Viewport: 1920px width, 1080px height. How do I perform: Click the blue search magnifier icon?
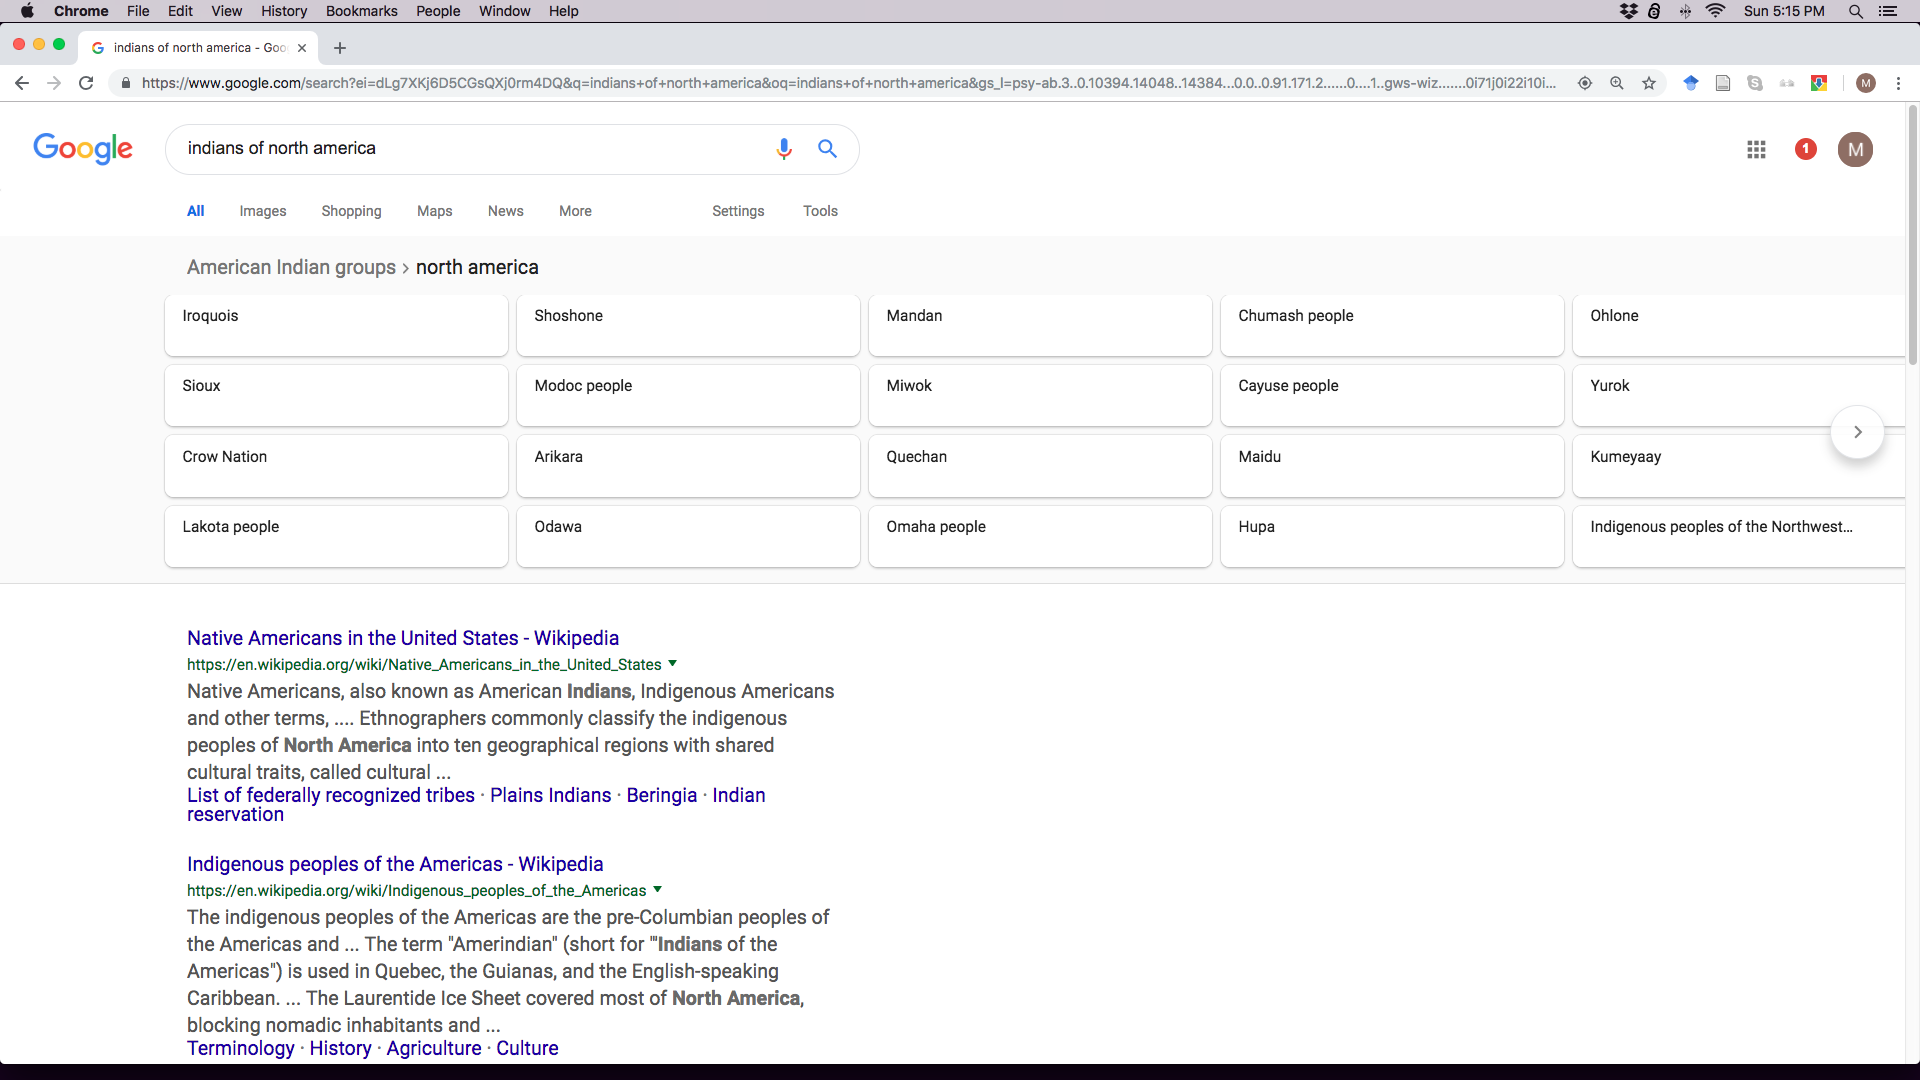827,149
